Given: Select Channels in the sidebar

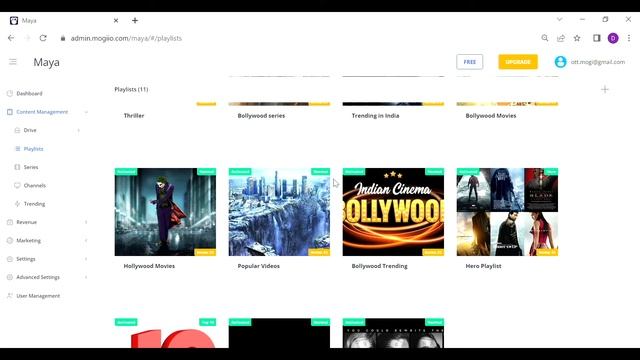Looking at the screenshot, I should pos(35,185).
